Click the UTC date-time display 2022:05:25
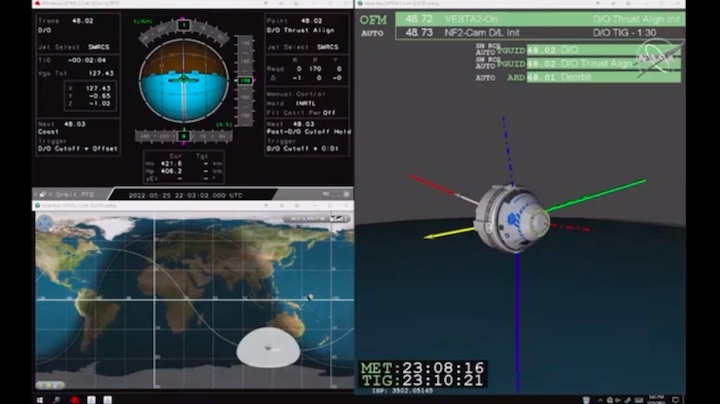 [x=185, y=195]
